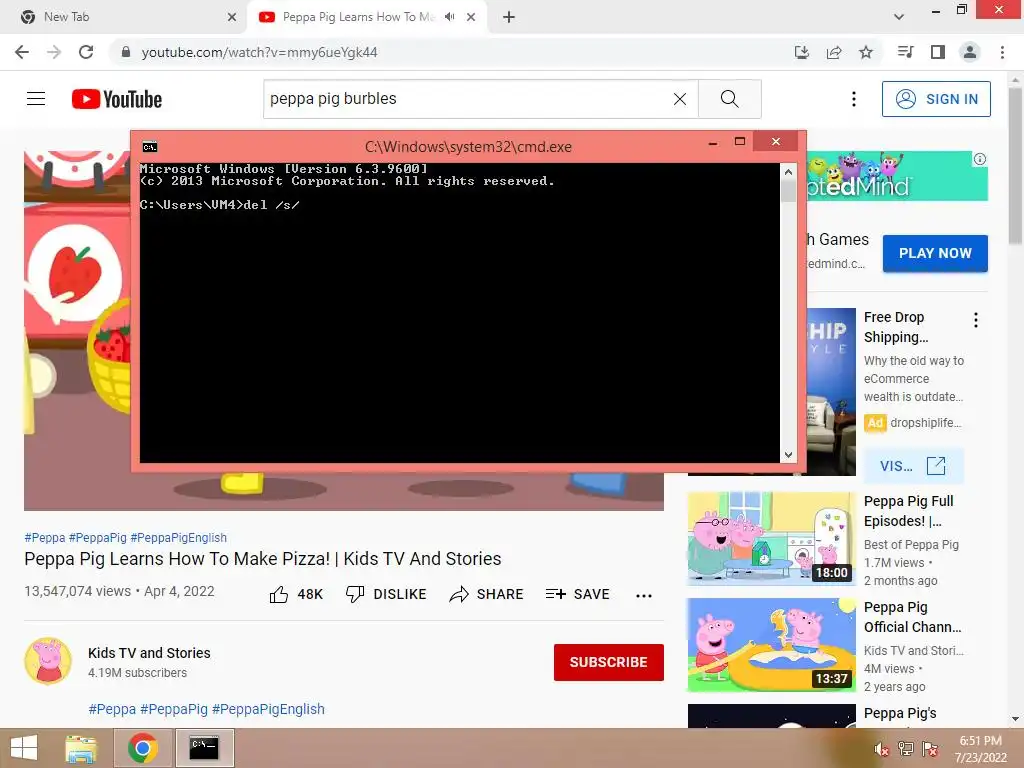Close the New Tab tab
Viewport: 1024px width, 768px height.
pyautogui.click(x=232, y=17)
